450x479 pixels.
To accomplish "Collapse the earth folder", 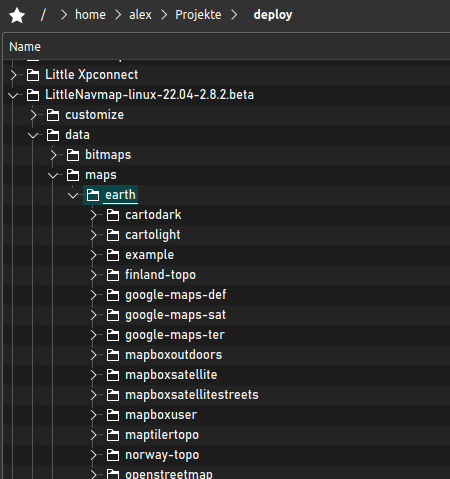I will [73, 195].
